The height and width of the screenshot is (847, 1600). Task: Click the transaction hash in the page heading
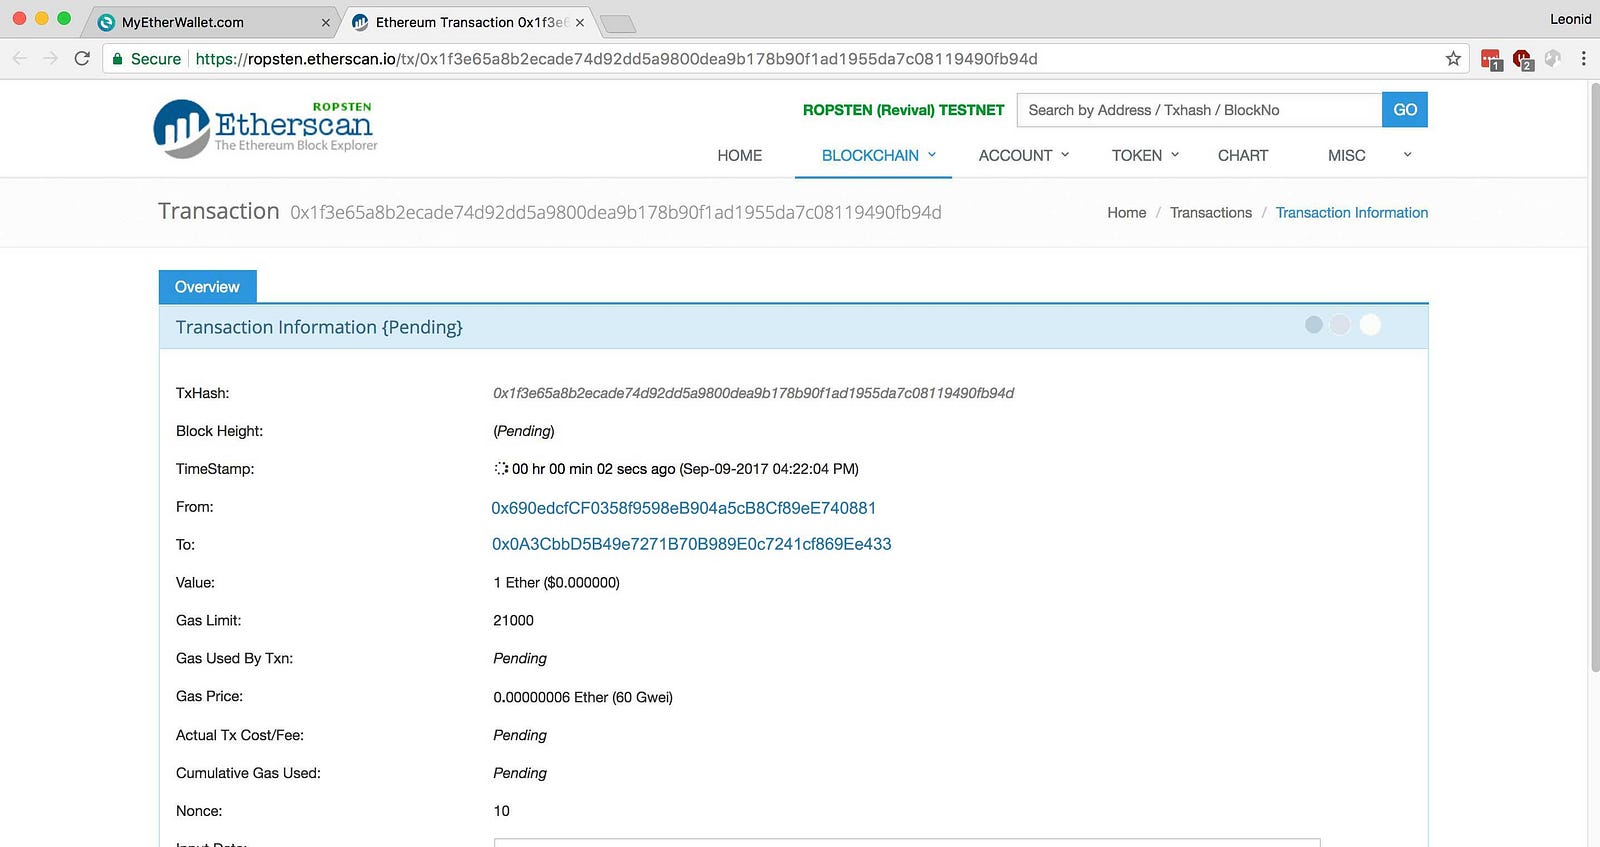click(616, 212)
